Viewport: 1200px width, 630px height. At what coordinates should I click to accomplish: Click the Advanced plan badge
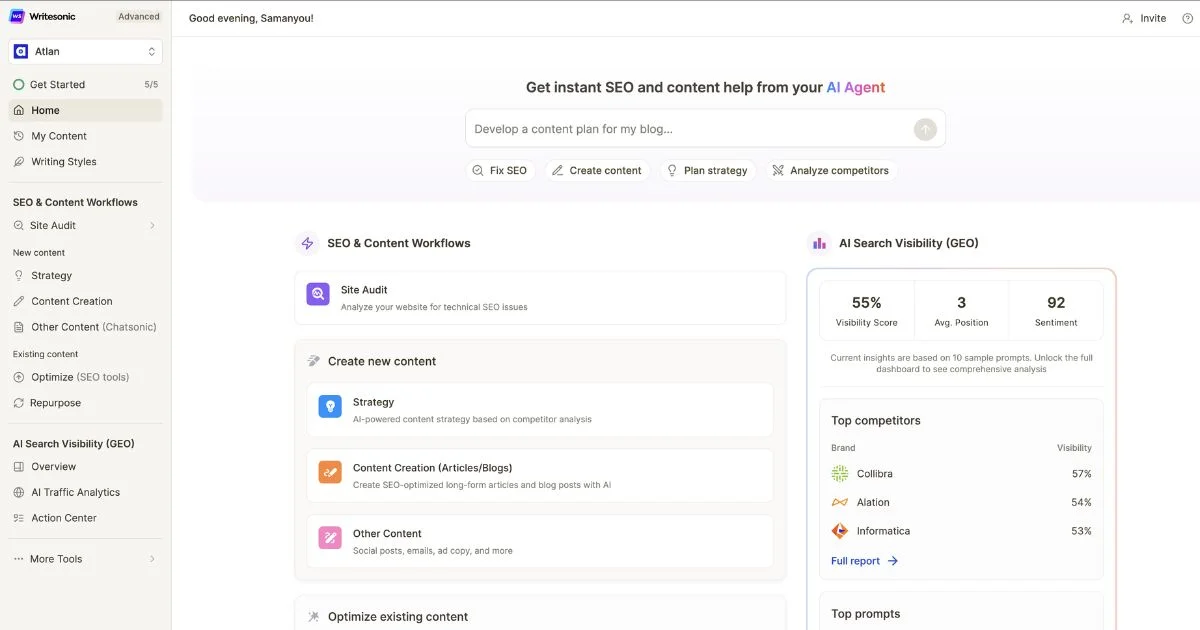coord(139,16)
